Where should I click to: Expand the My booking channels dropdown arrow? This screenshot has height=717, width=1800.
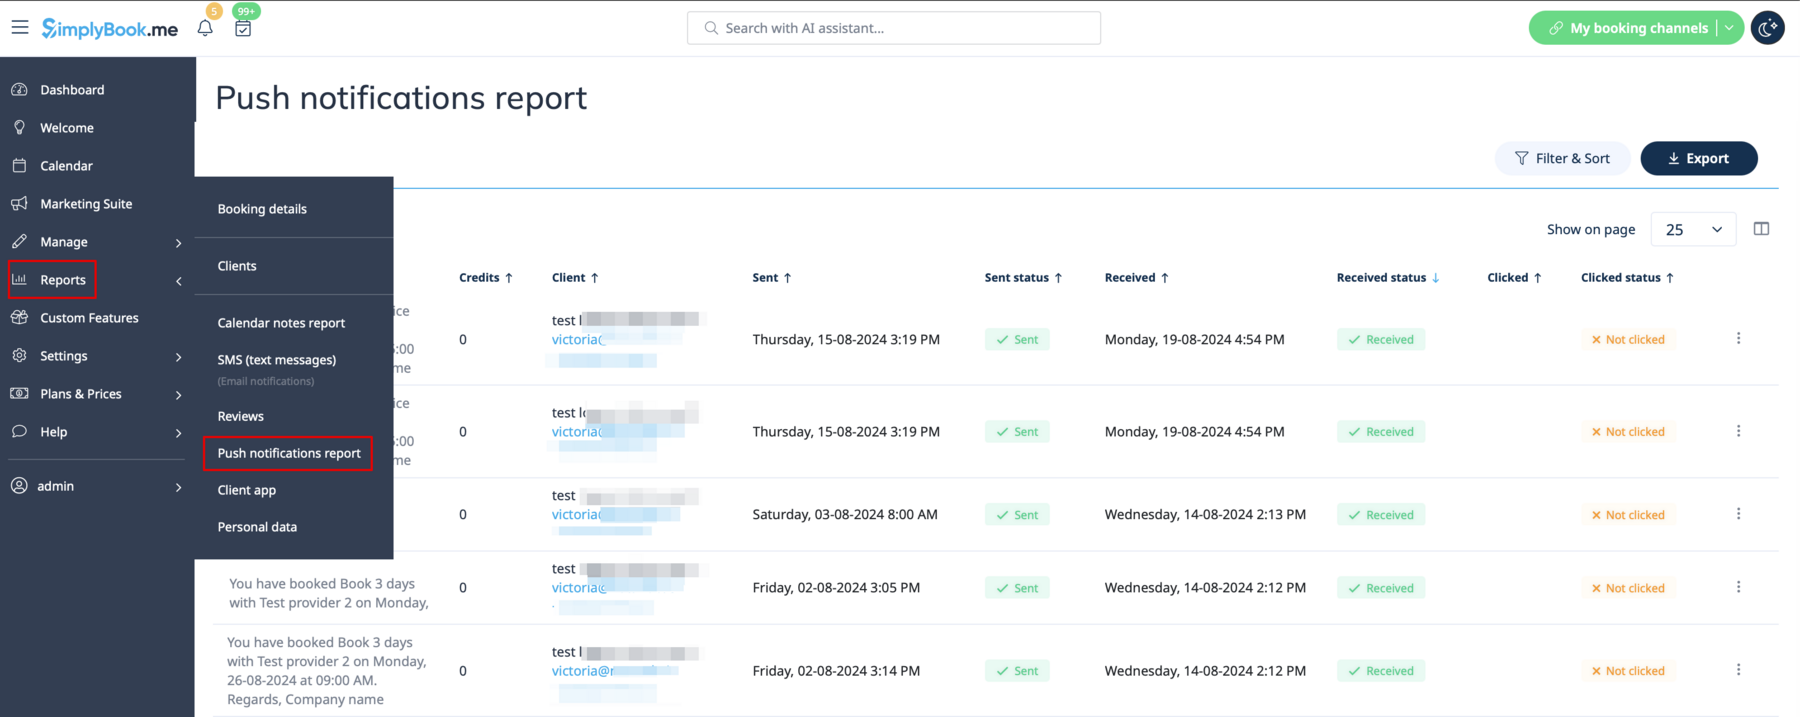tap(1729, 28)
